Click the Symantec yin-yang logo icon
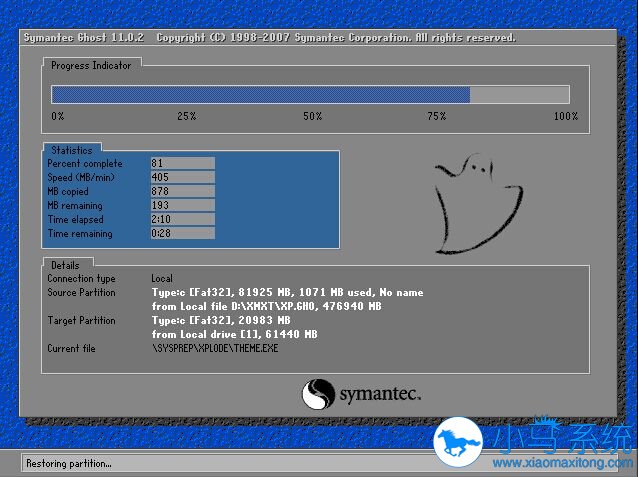The height and width of the screenshot is (477, 638). [x=318, y=394]
